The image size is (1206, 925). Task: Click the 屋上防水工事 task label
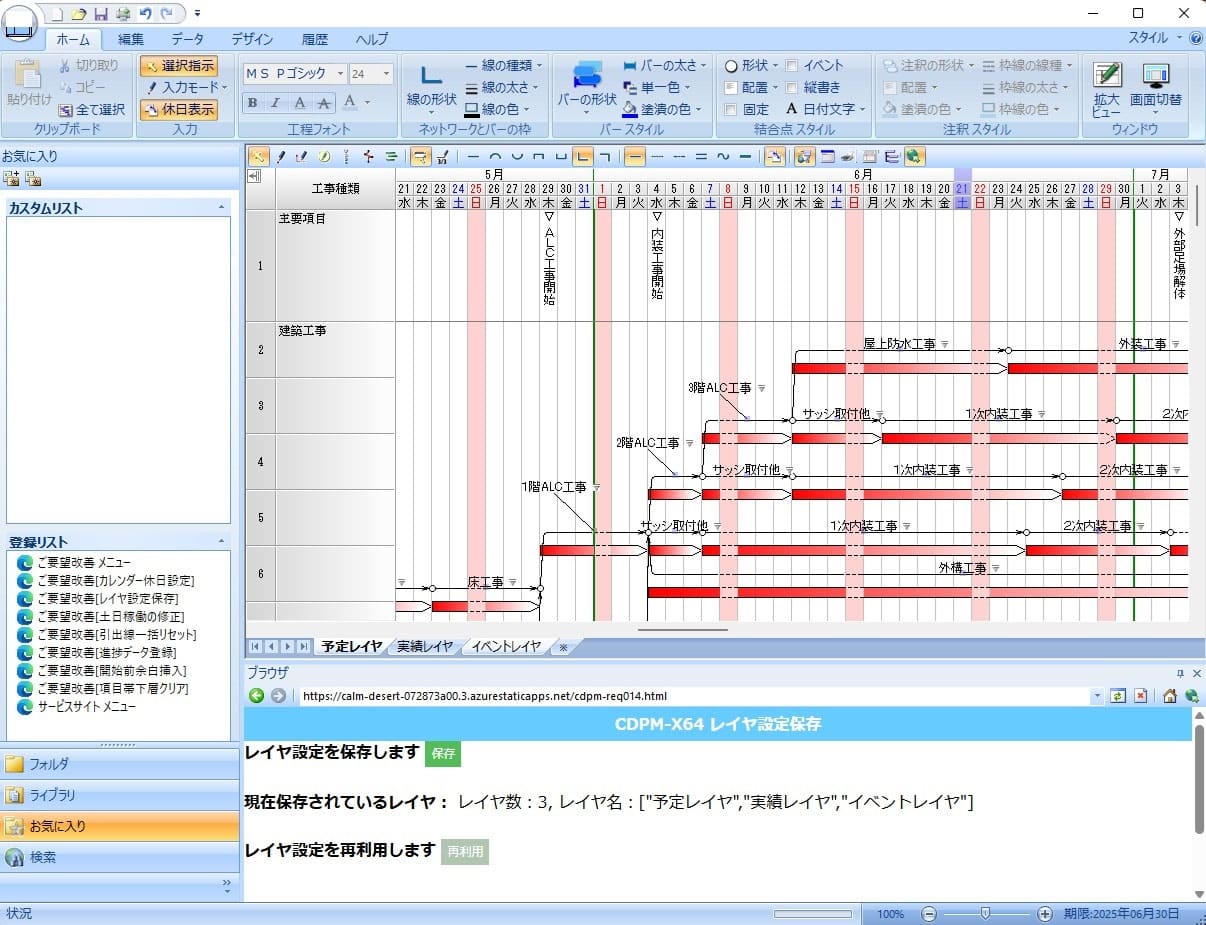coord(899,344)
